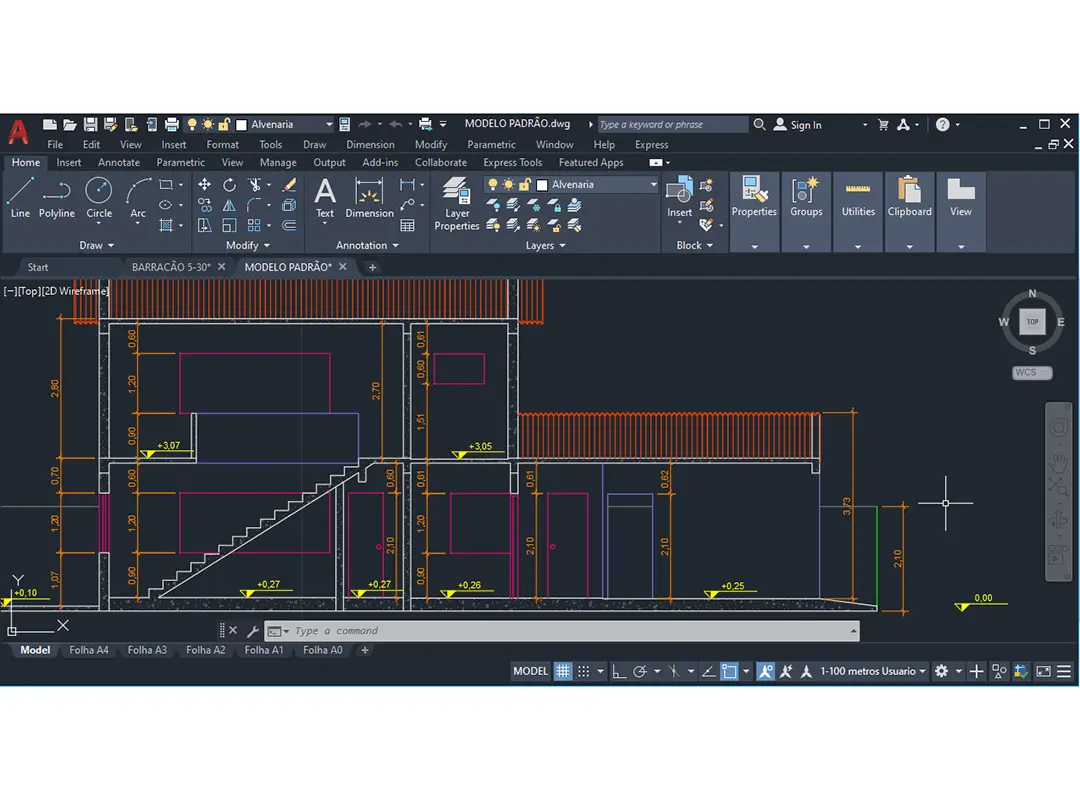The width and height of the screenshot is (1080, 800).
Task: Expand the Draw panel flyout
Action: (97, 245)
